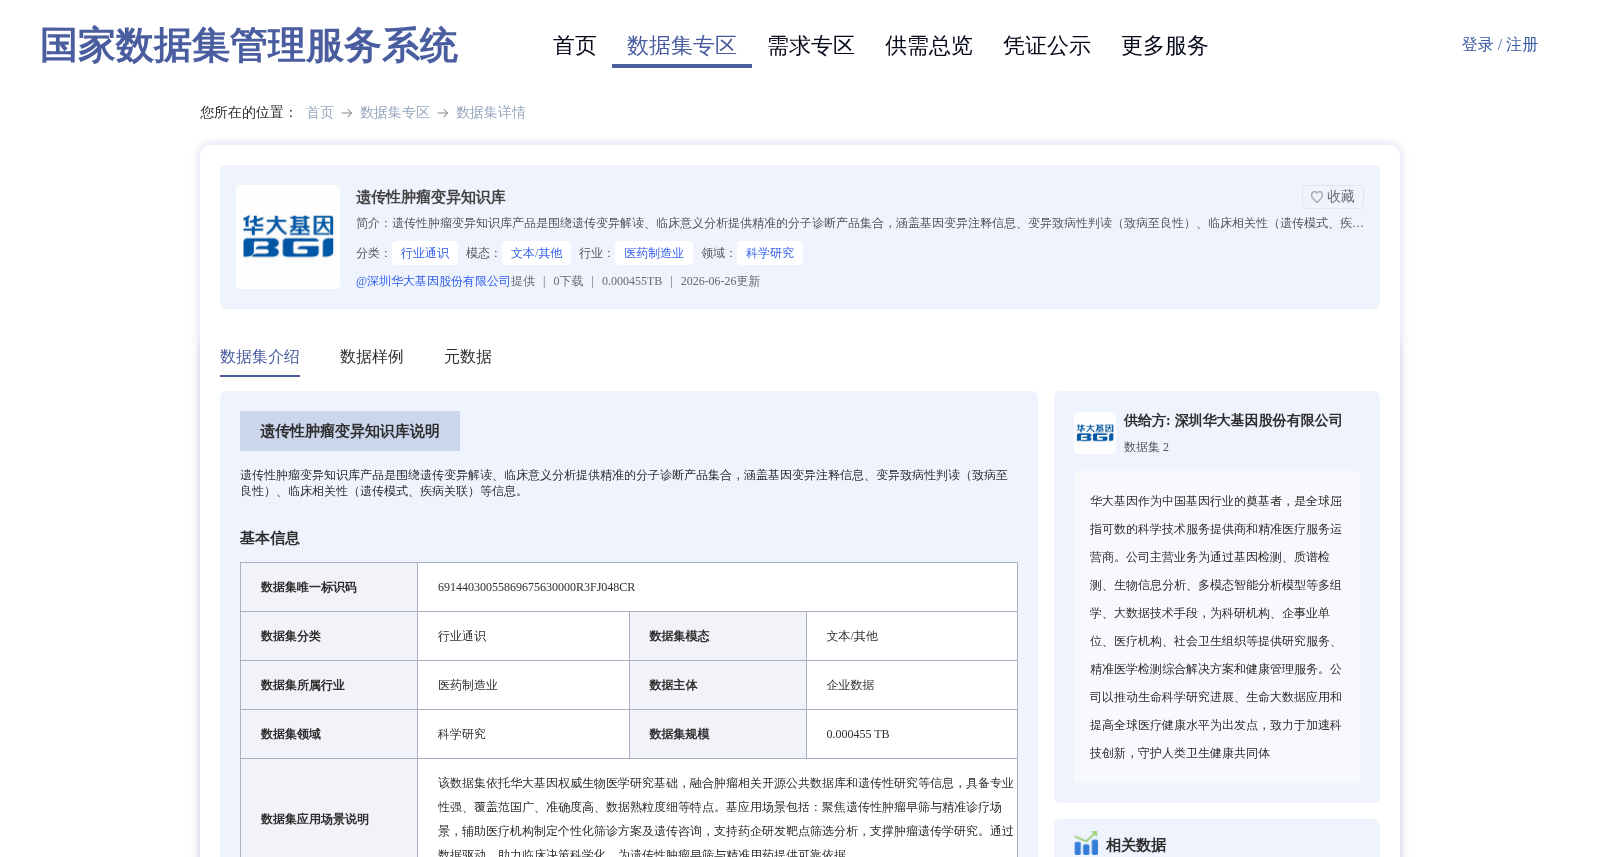Click the 遗传性肿瘤变异知识库说明 heading
This screenshot has height=857, width=1600.
coord(350,431)
